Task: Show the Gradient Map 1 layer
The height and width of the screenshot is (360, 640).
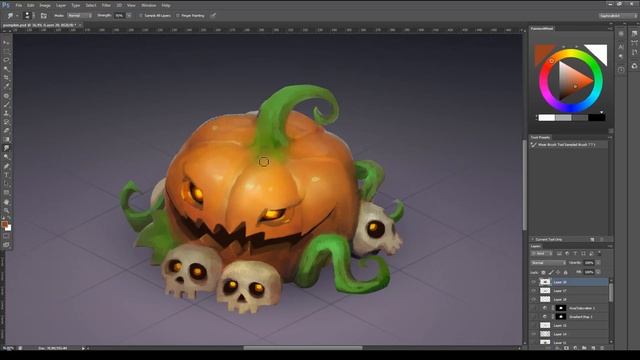Action: (533, 317)
